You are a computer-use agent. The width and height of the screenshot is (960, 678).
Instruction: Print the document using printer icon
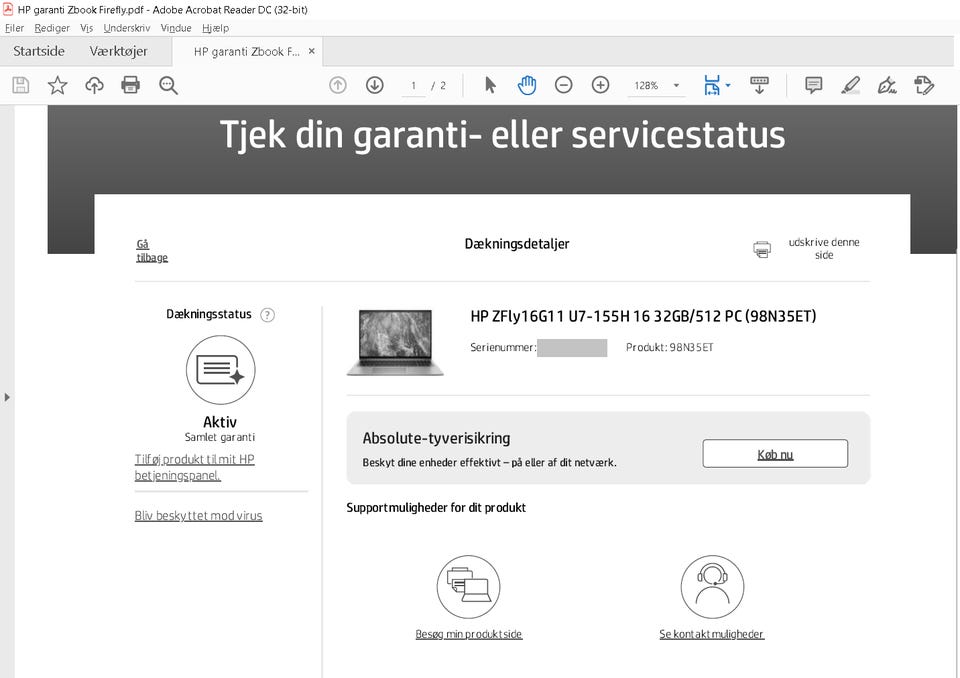coord(130,85)
